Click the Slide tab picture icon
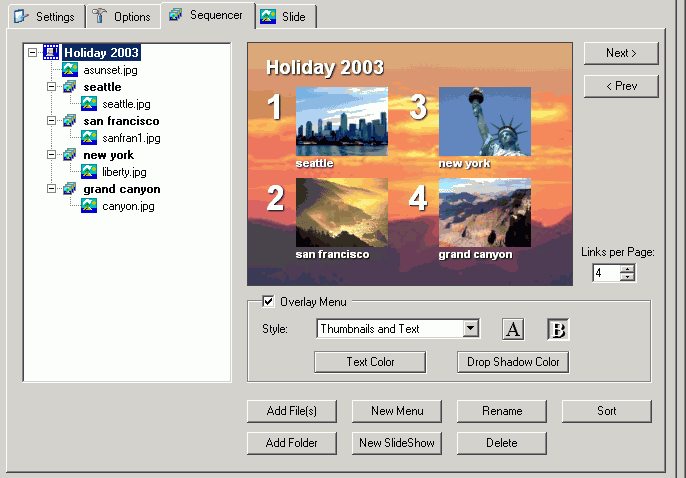The image size is (686, 478). pos(268,17)
